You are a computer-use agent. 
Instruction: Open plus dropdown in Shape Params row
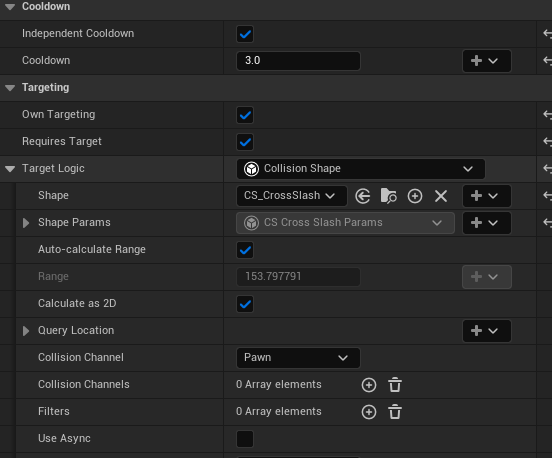point(487,223)
